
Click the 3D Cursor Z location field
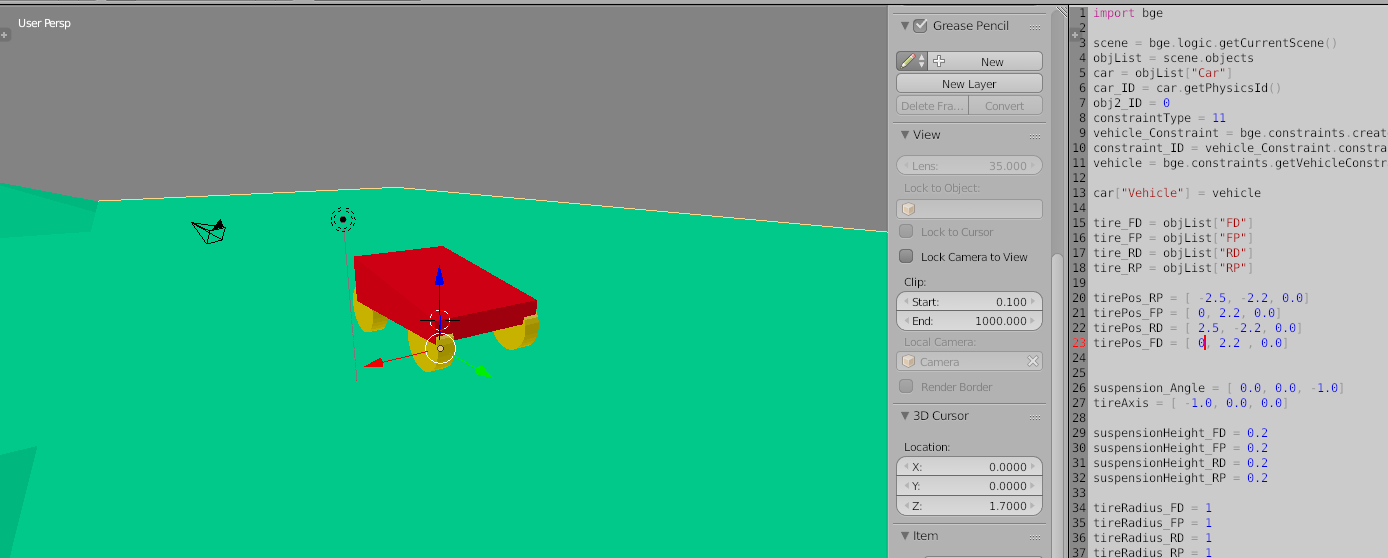(969, 506)
